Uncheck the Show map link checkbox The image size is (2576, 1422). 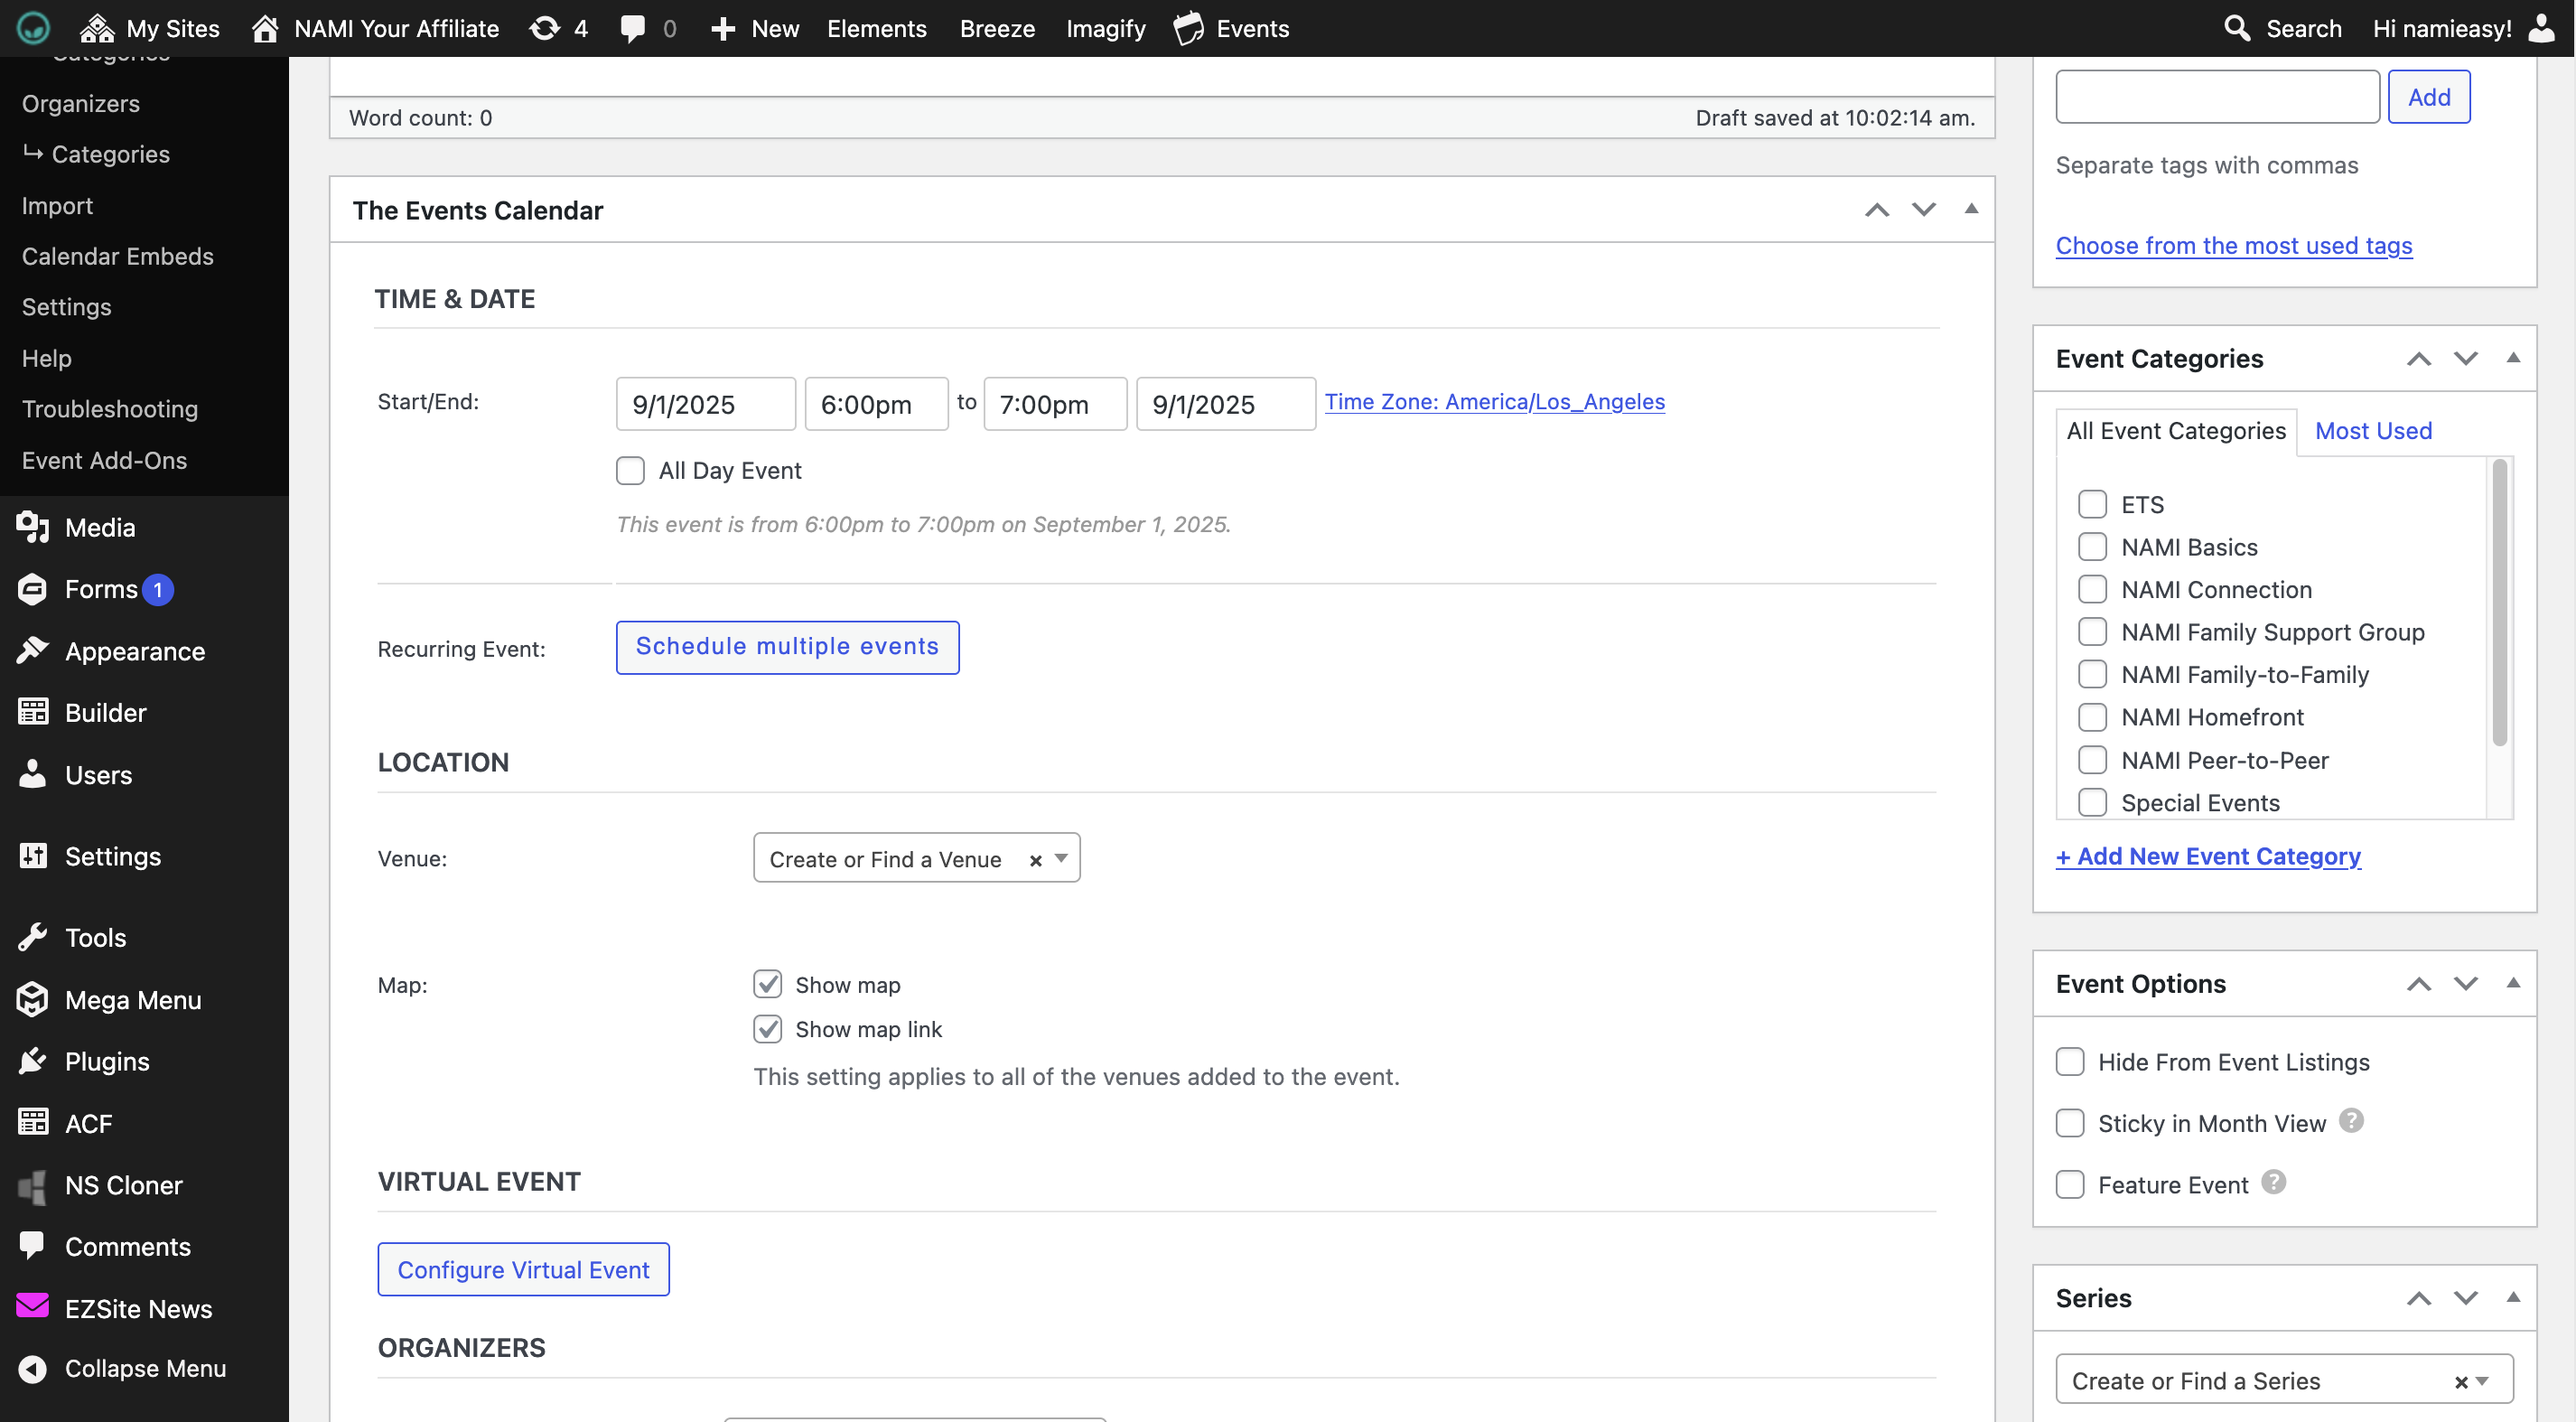(x=767, y=1029)
